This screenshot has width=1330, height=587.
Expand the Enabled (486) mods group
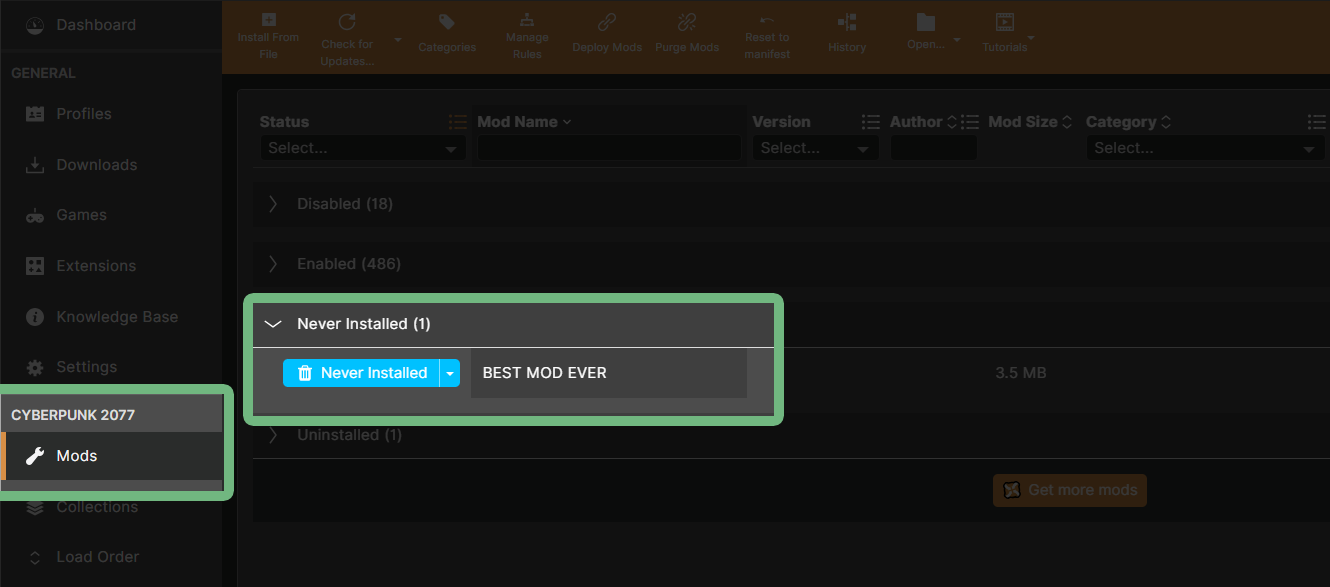(x=272, y=264)
